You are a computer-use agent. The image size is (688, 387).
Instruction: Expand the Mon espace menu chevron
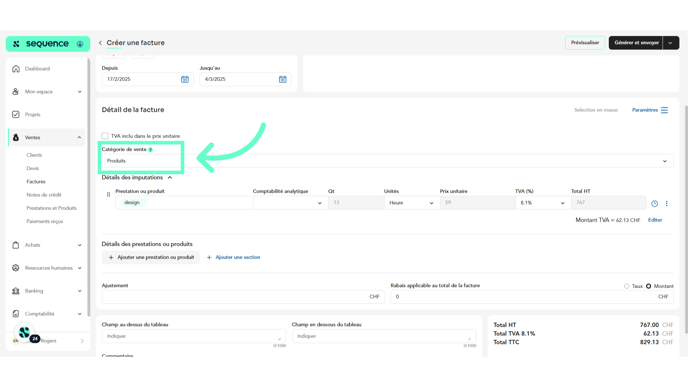pos(79,92)
